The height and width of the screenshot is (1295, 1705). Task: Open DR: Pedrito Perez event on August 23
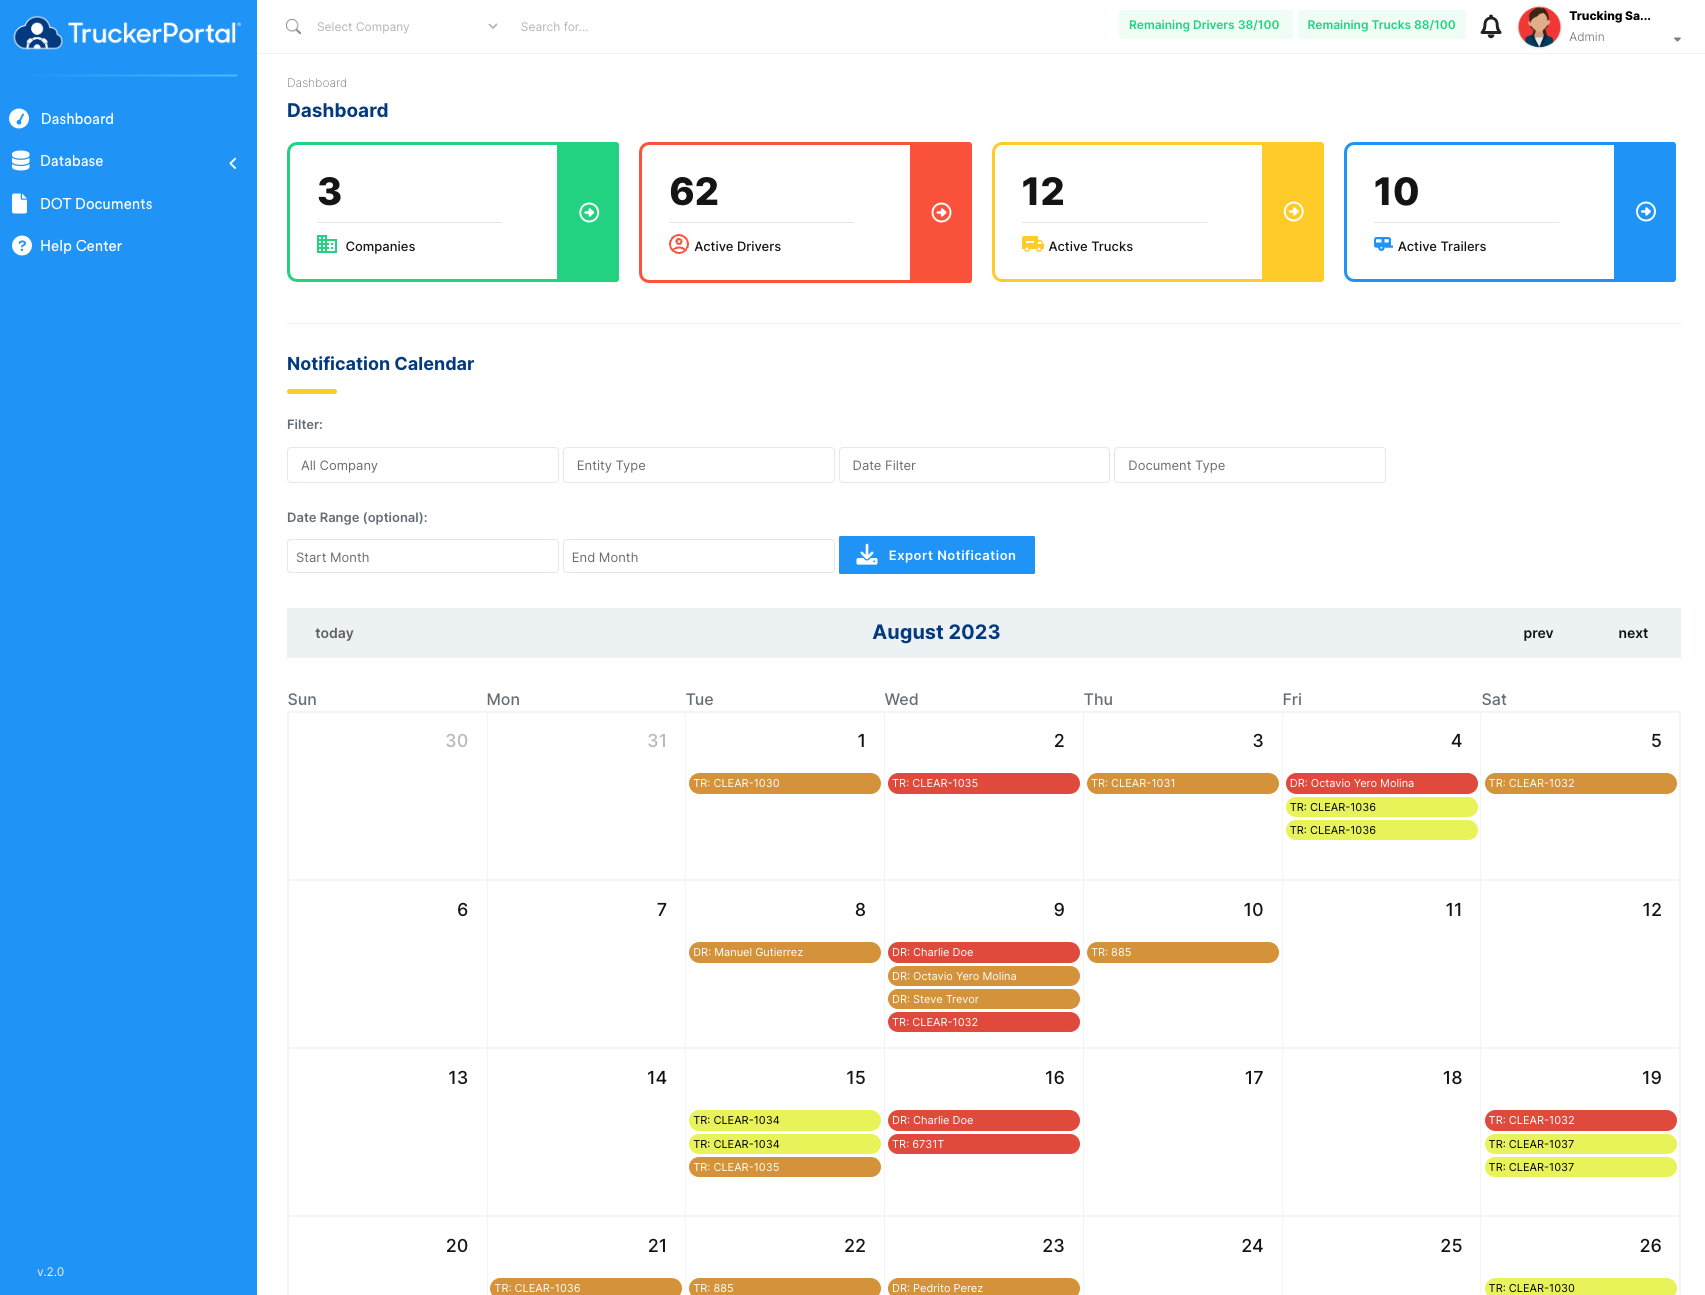point(984,1287)
